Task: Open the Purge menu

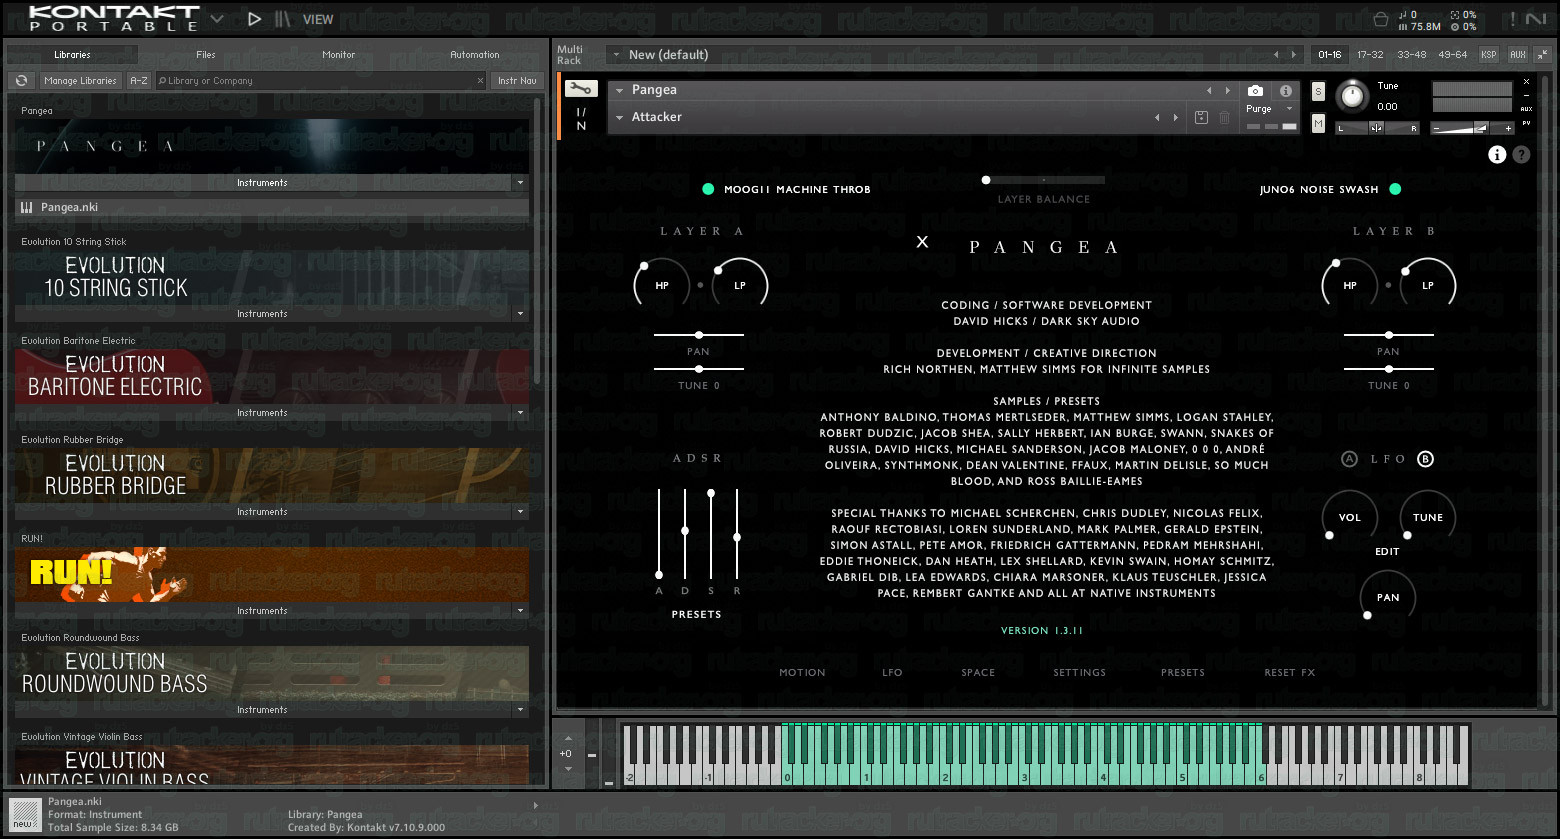Action: coord(1270,109)
